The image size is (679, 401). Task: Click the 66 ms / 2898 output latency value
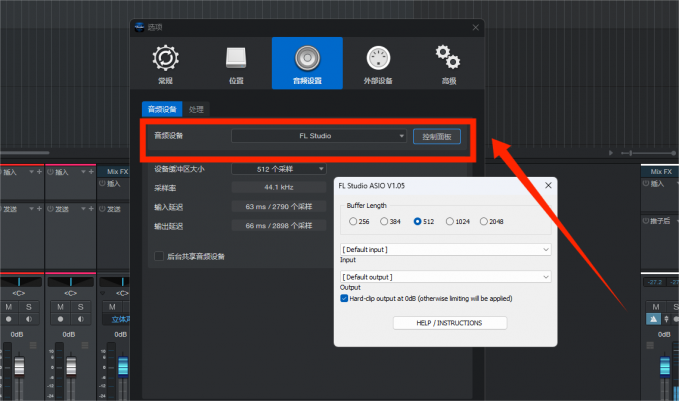(278, 226)
